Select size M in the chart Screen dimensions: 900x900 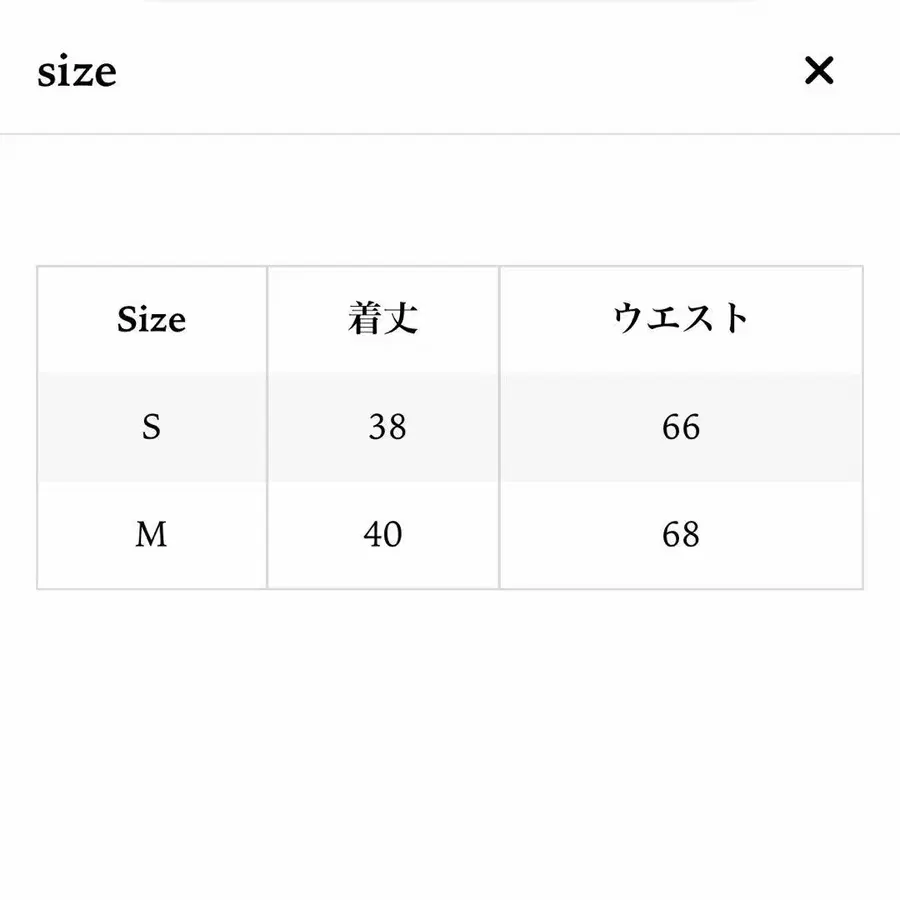point(152,534)
